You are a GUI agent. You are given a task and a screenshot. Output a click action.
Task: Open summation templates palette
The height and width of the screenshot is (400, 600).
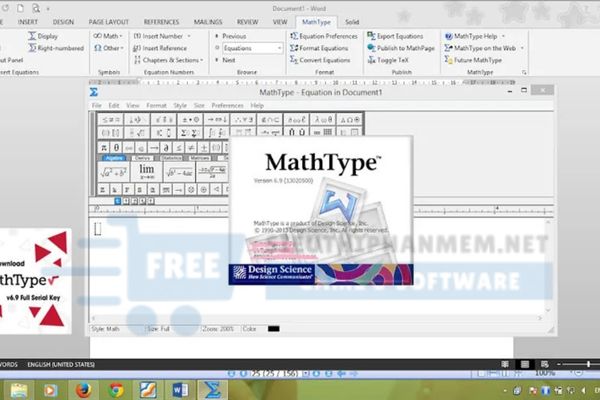[x=190, y=132]
